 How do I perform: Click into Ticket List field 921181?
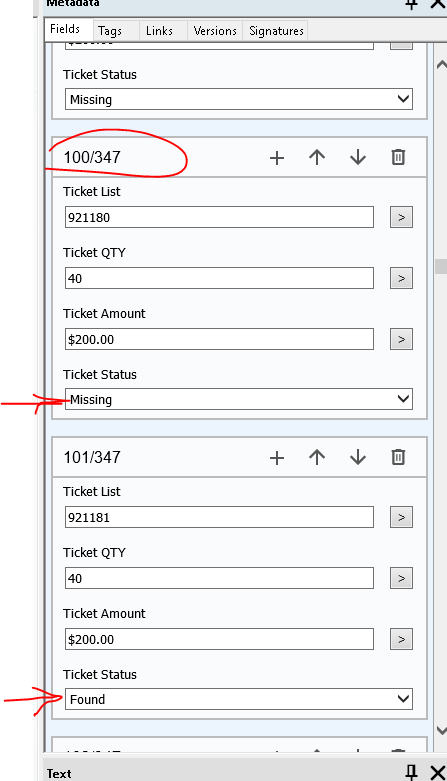coord(219,517)
